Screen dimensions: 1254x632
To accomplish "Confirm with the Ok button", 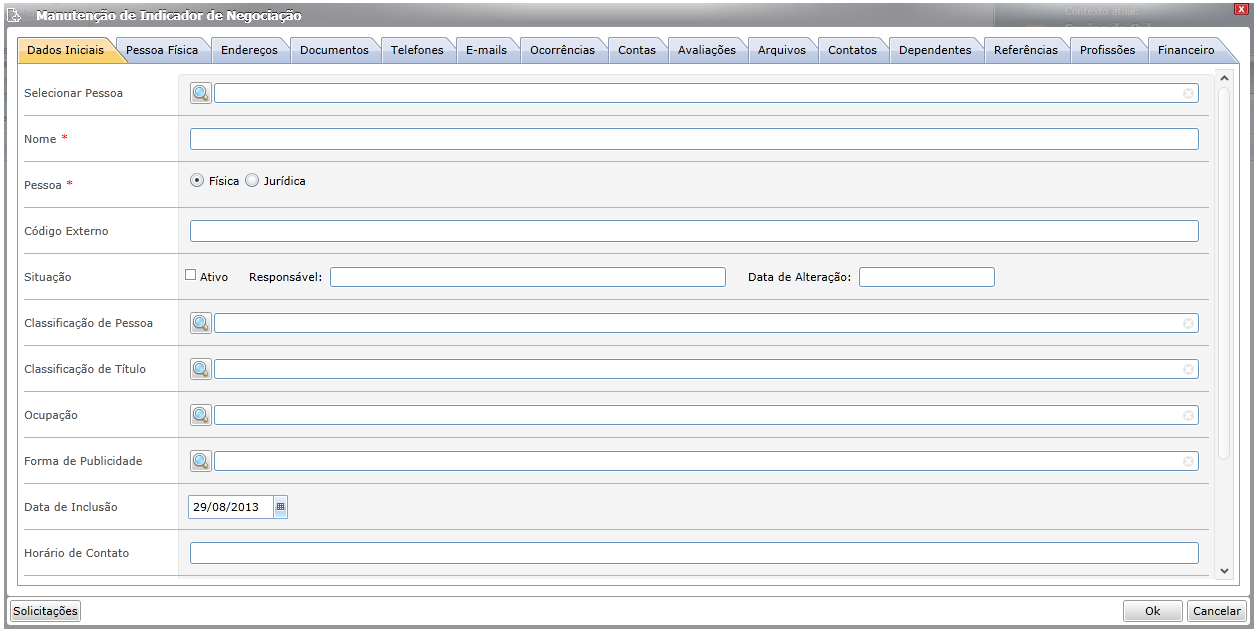I will coord(1152,611).
